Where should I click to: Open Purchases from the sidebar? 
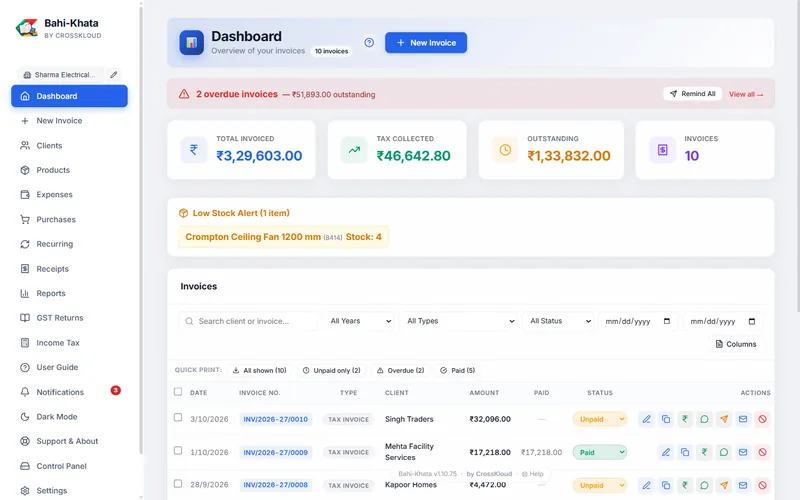69,219
